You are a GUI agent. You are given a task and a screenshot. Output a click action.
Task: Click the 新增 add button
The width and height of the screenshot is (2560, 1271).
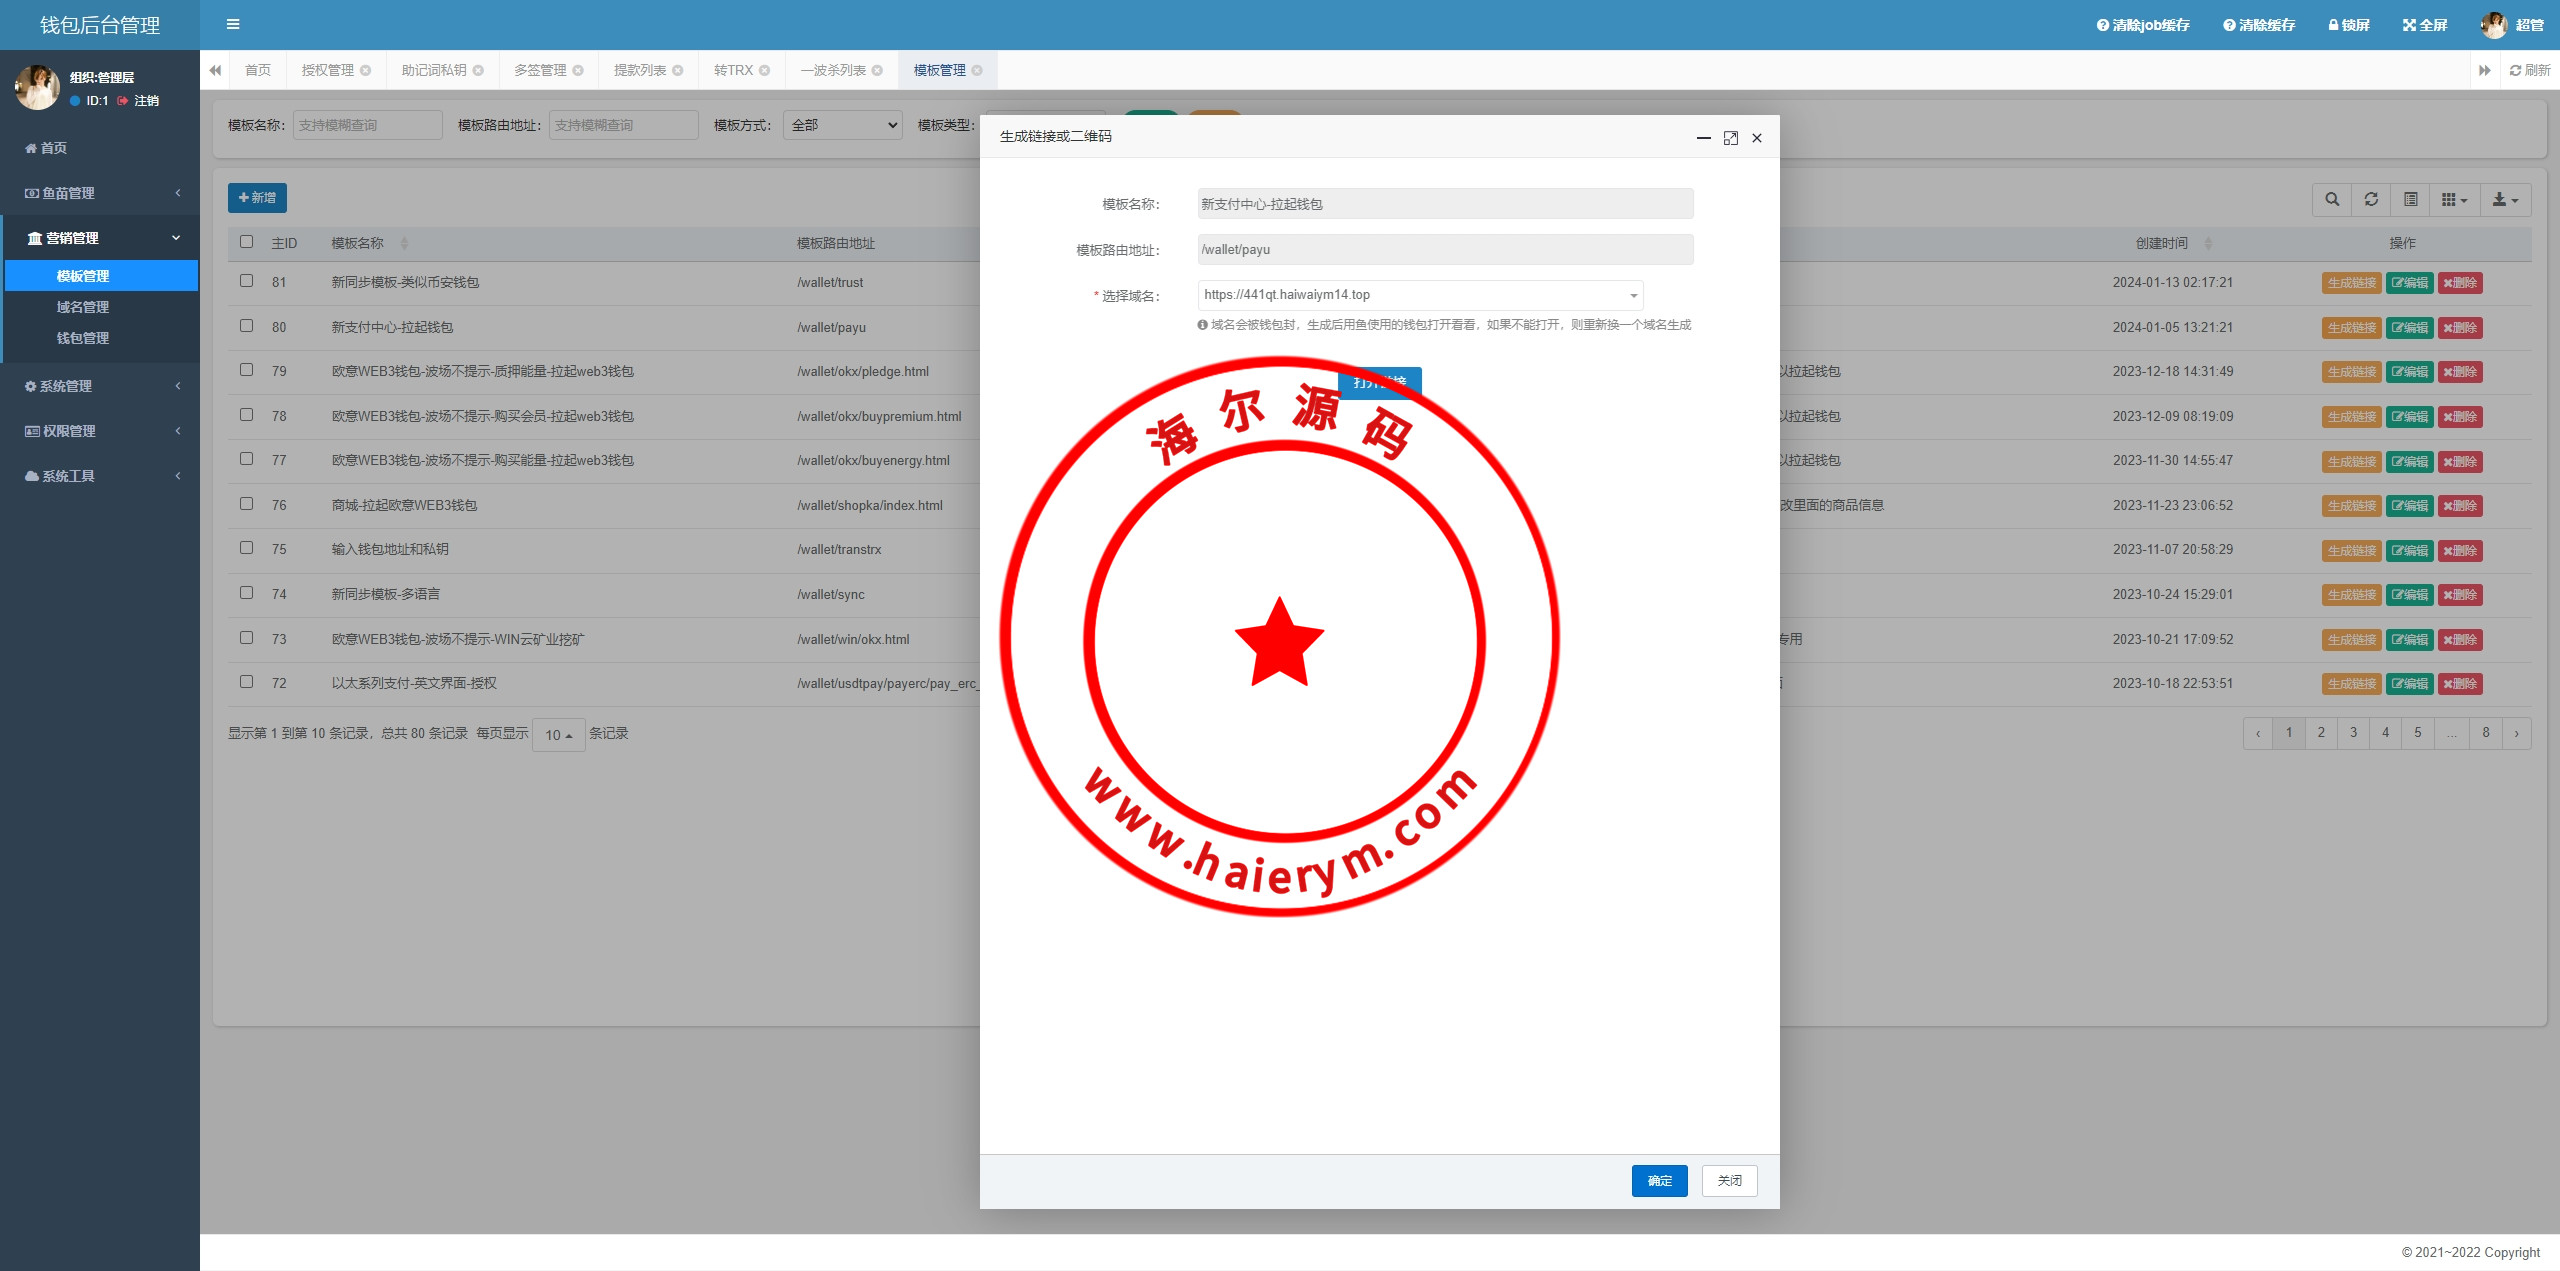[x=257, y=198]
